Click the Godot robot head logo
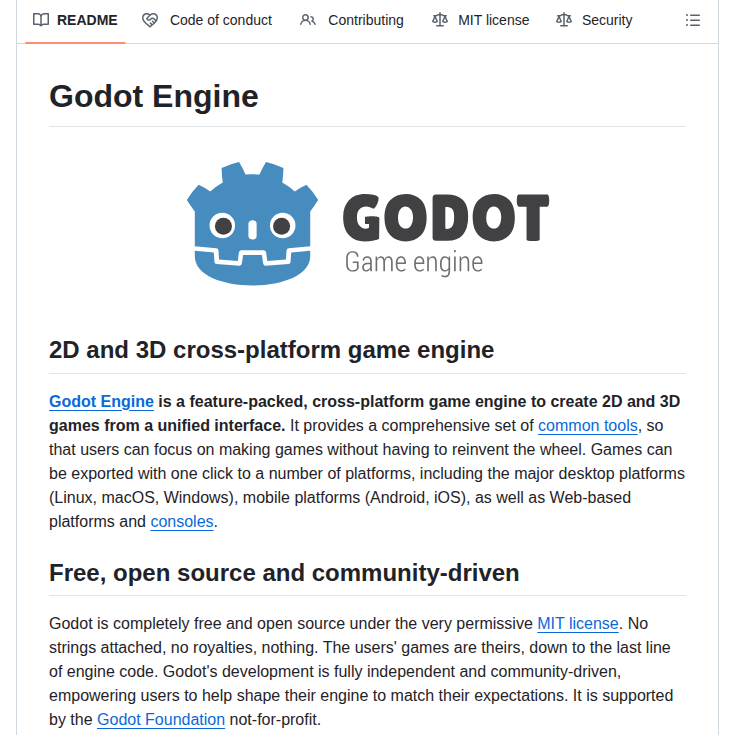The width and height of the screenshot is (735, 735). coord(252,224)
